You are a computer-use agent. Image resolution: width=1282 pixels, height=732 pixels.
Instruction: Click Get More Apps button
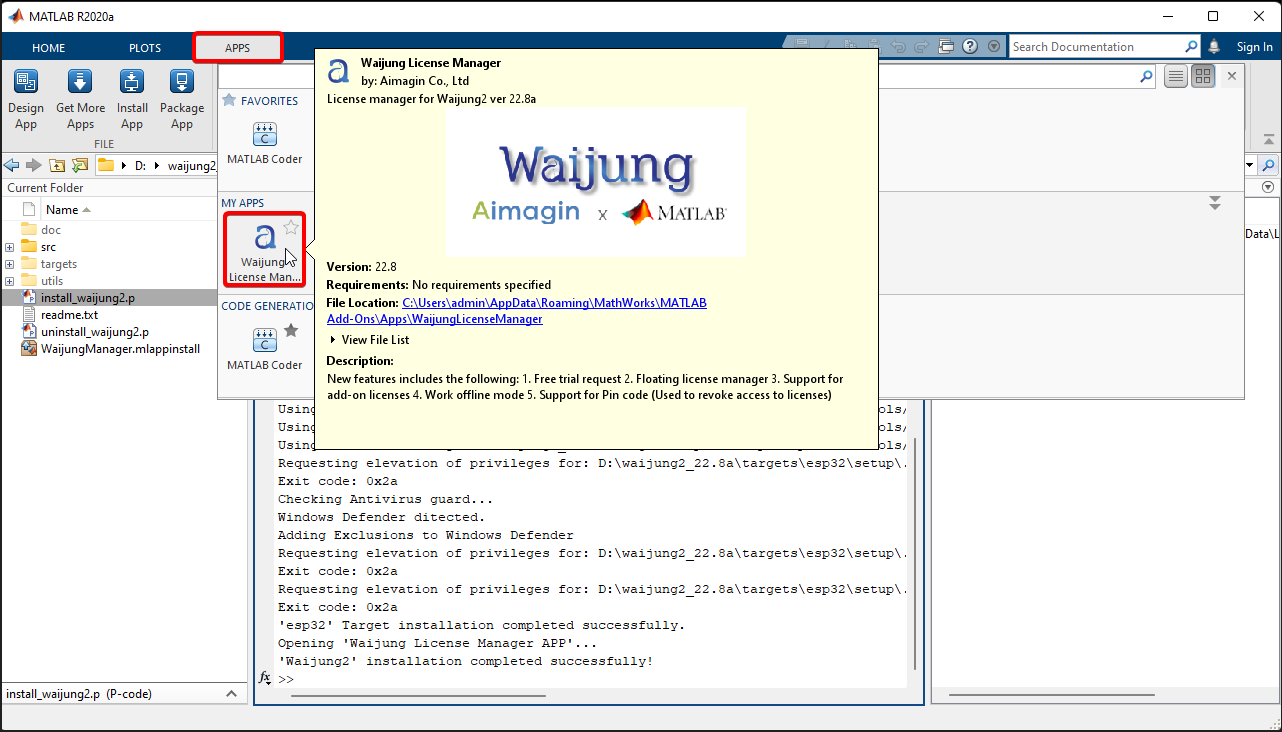[80, 100]
